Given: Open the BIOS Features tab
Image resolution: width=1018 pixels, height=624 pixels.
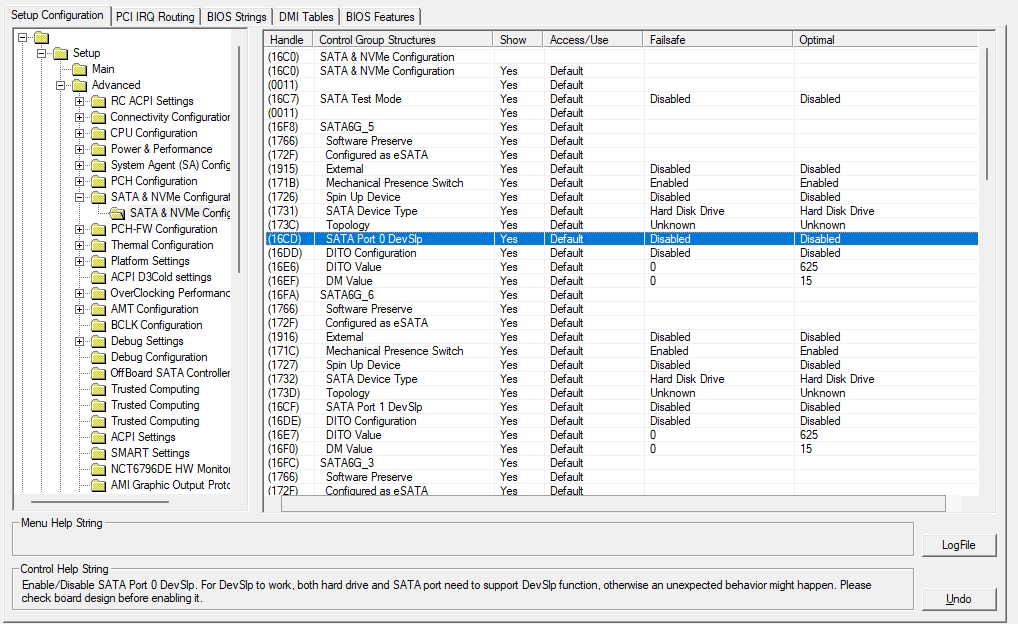Looking at the screenshot, I should point(380,17).
